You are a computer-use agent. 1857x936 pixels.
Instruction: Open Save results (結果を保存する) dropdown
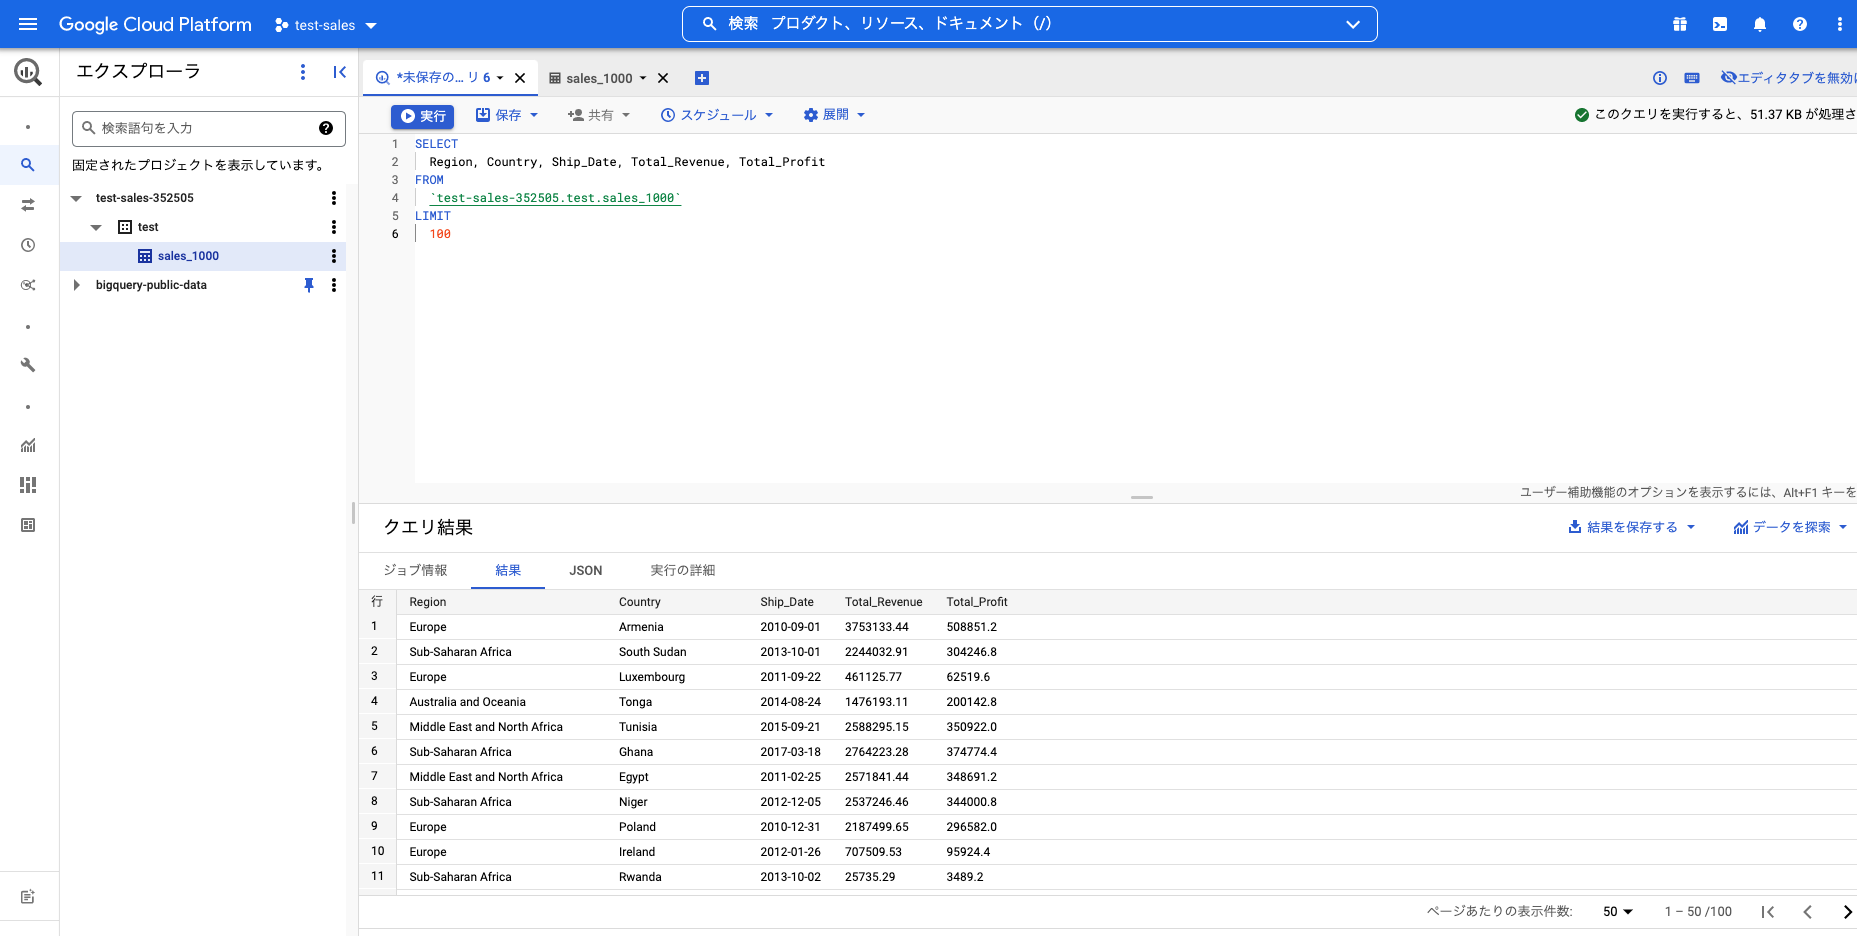1632,527
